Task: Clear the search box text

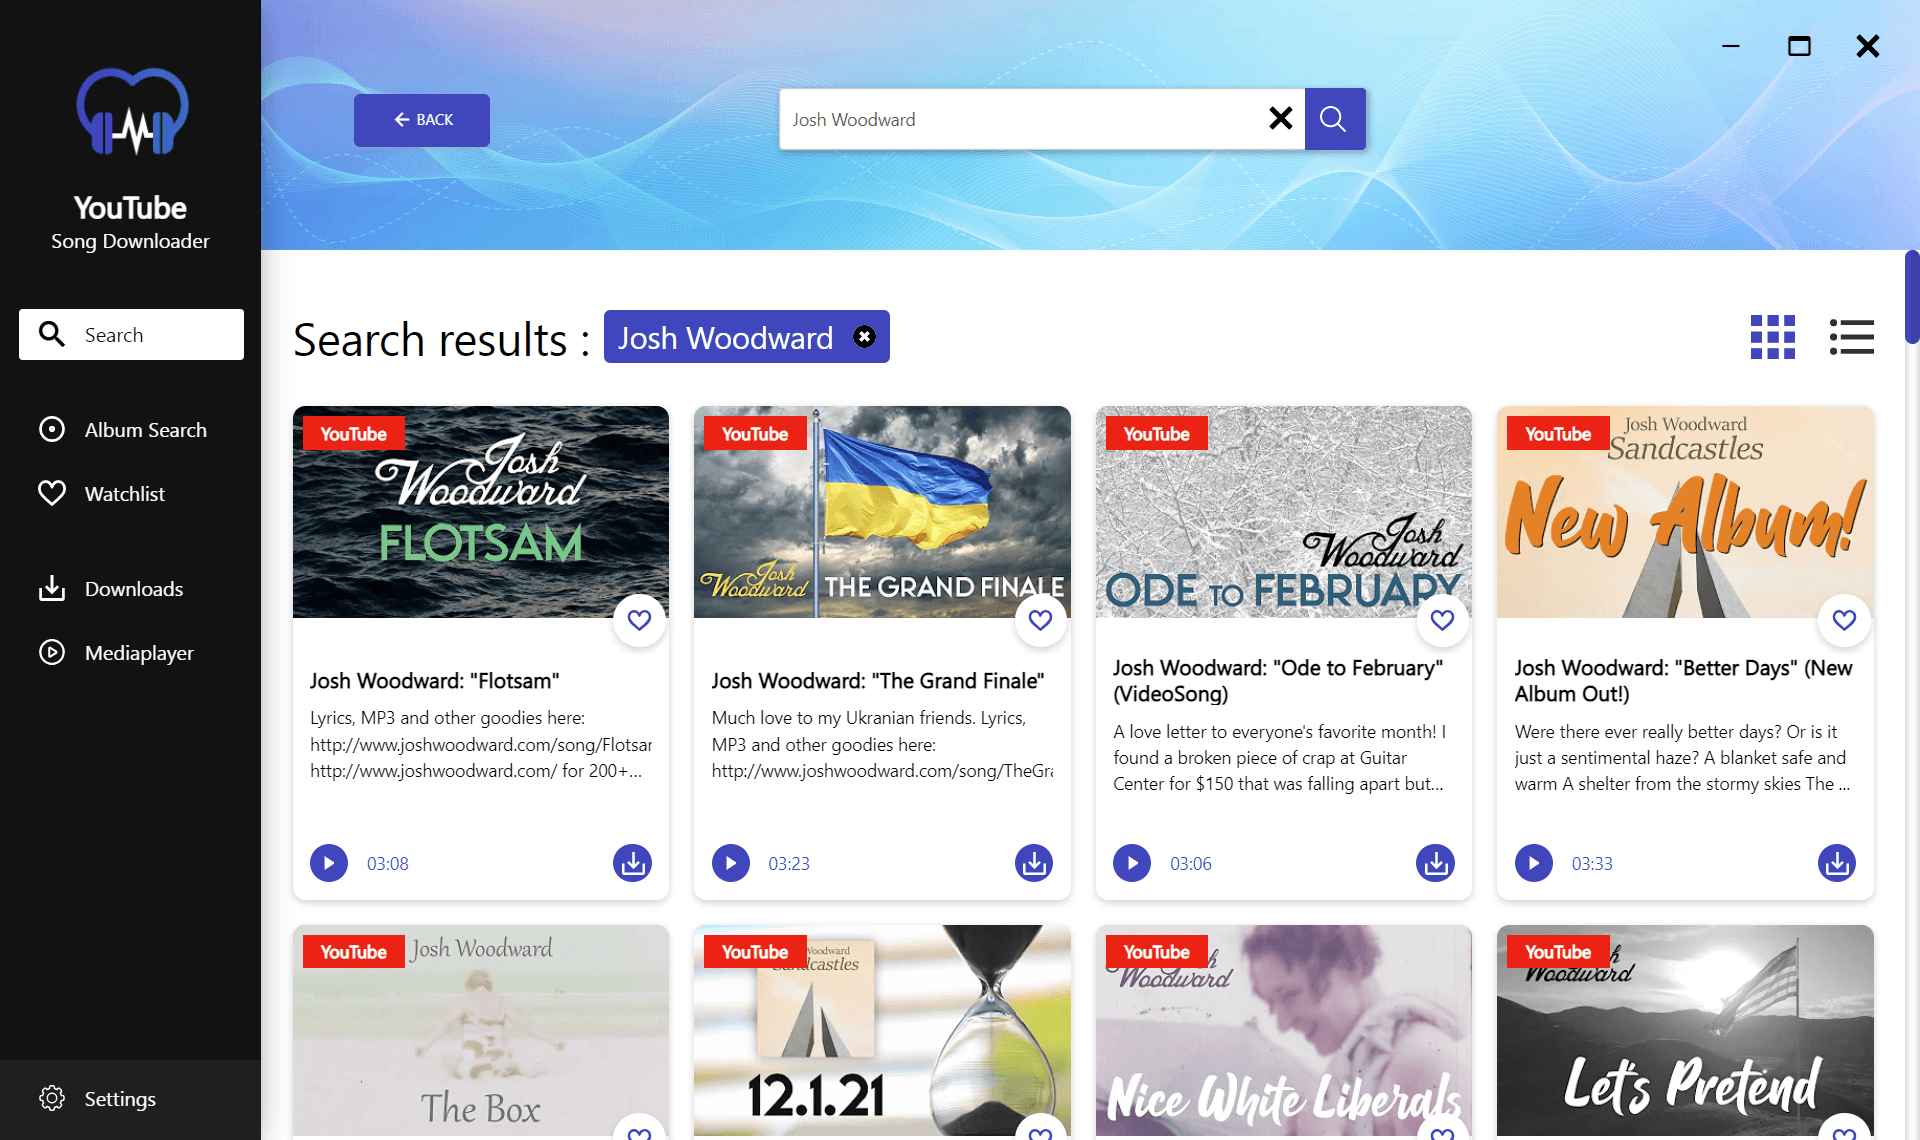Action: (1280, 119)
